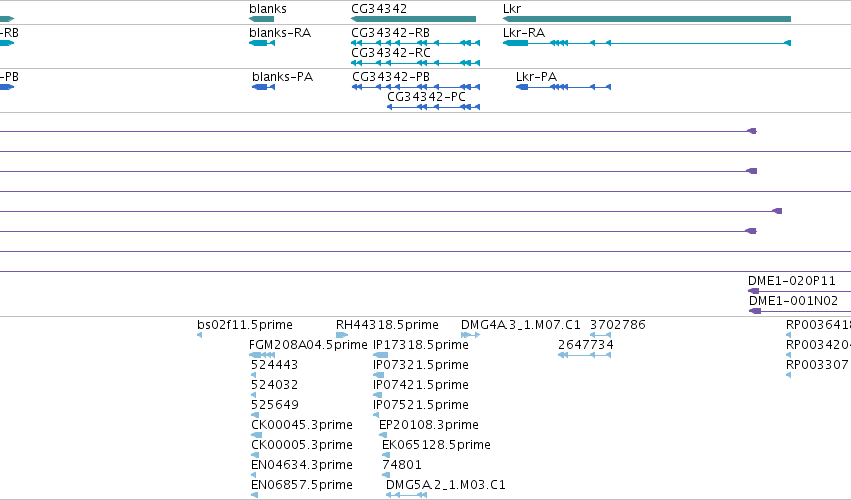Click the EK065128.5prime label
This screenshot has height=500, width=851.
click(436, 445)
